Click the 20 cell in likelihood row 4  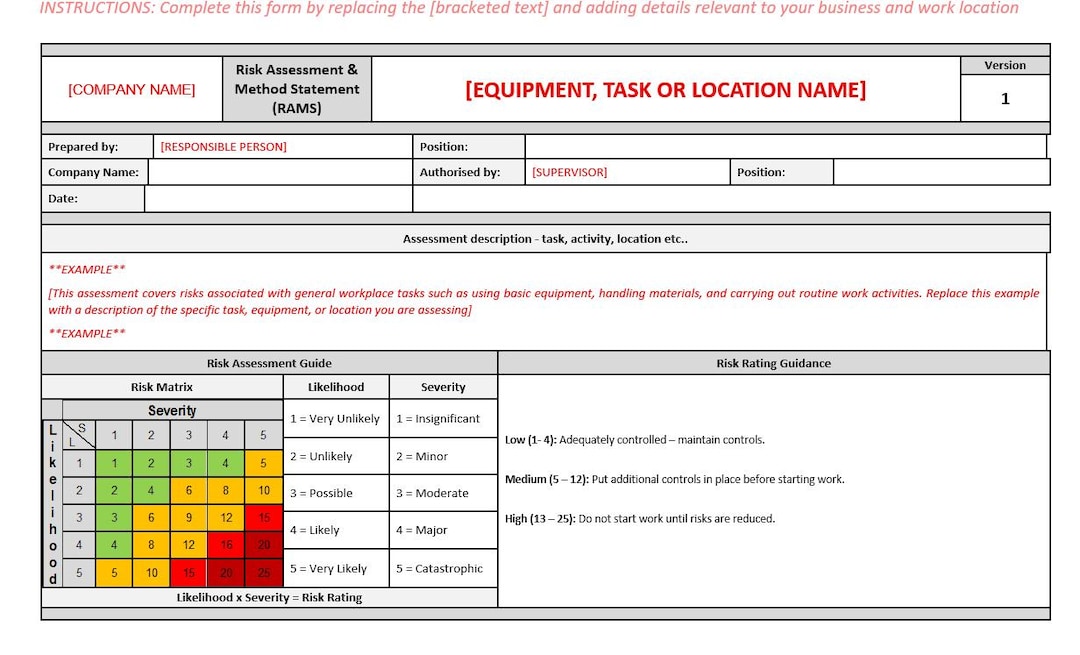pos(263,545)
